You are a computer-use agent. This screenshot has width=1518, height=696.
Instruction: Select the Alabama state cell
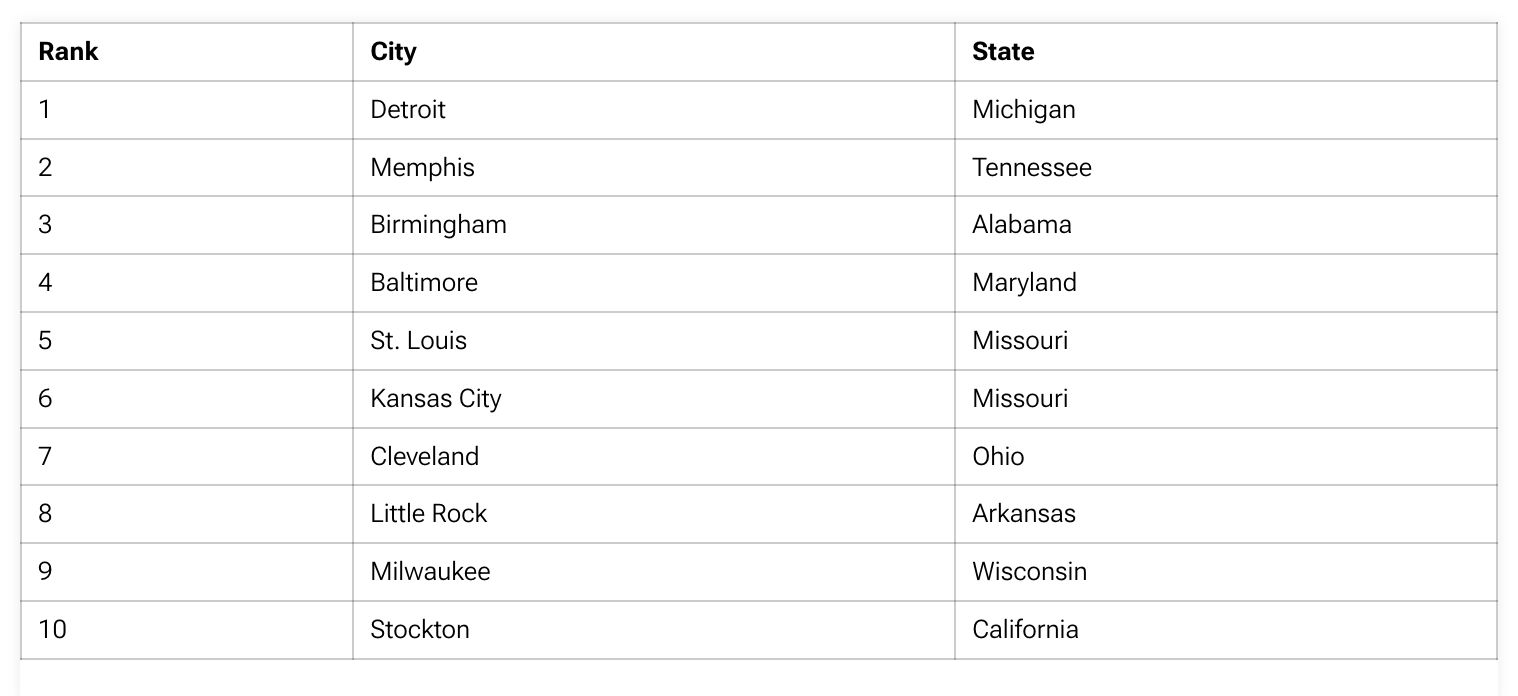click(1022, 224)
